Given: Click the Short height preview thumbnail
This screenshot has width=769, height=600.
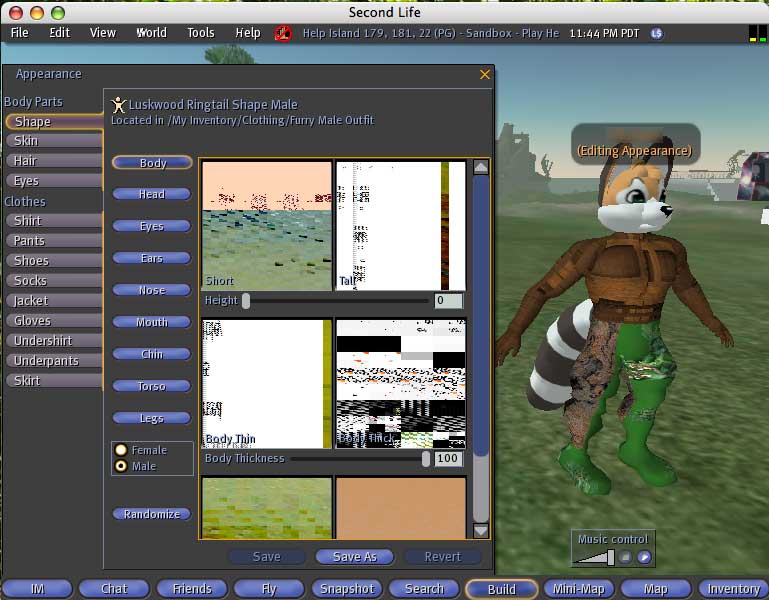Looking at the screenshot, I should 267,226.
